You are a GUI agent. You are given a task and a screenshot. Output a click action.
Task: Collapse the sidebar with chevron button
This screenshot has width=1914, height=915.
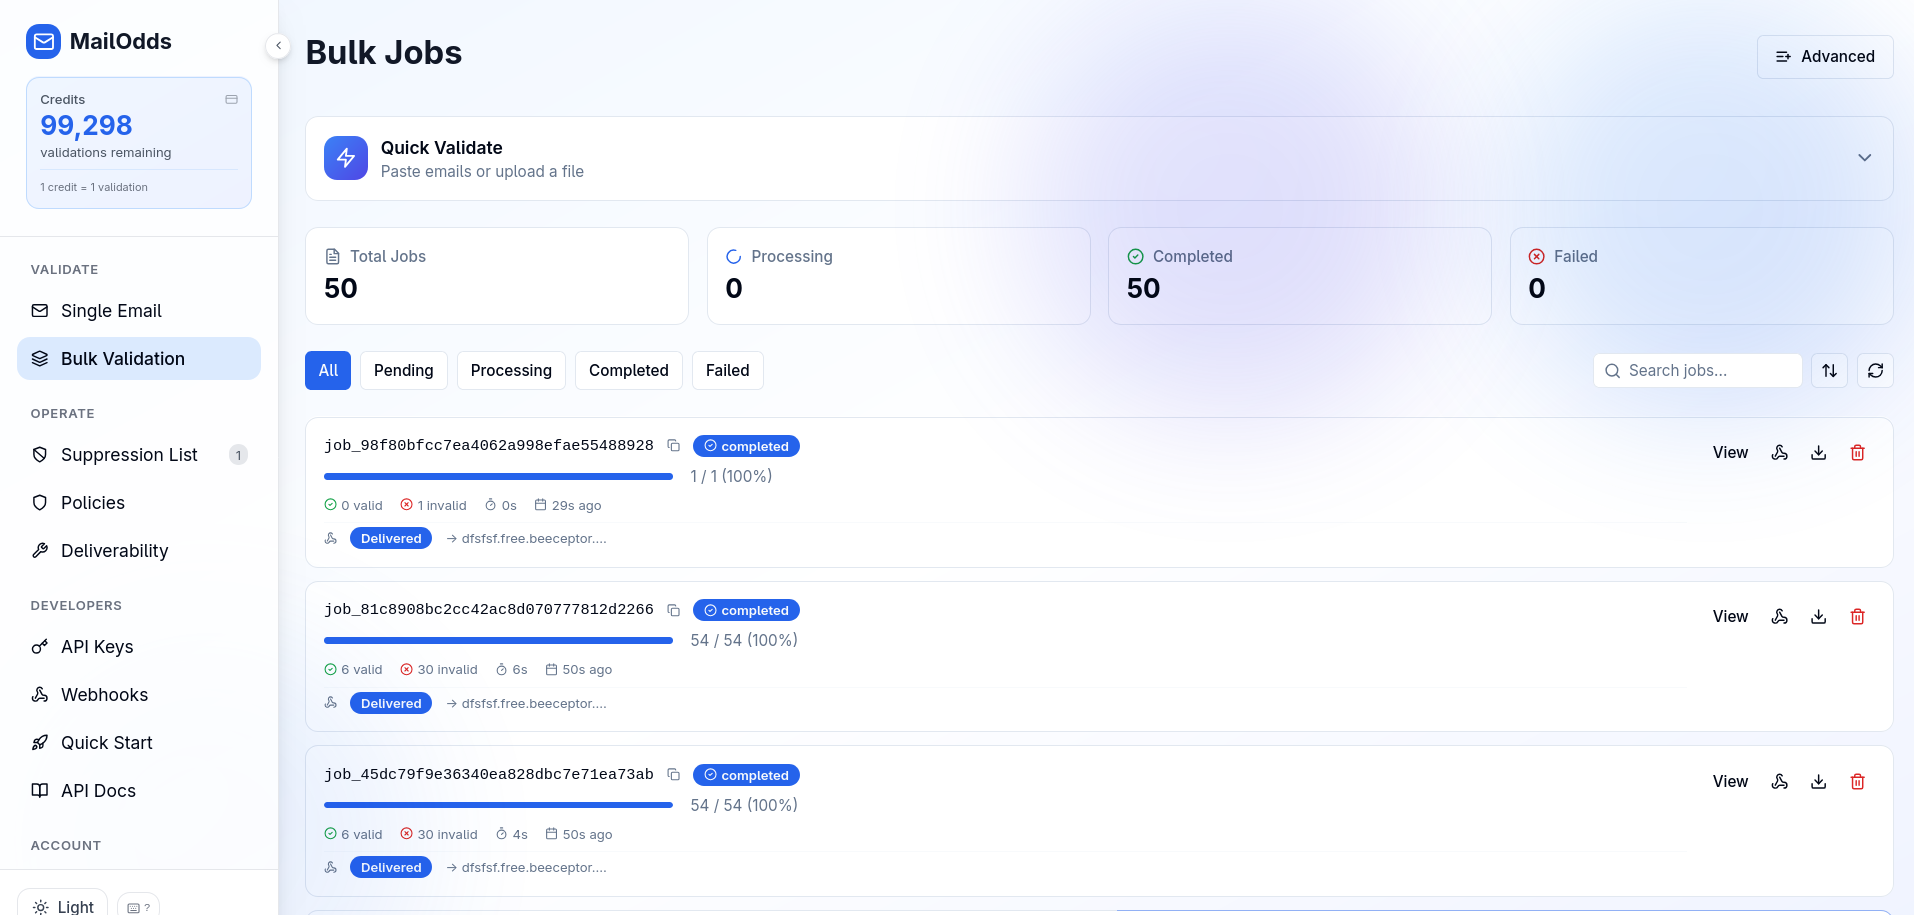(278, 45)
